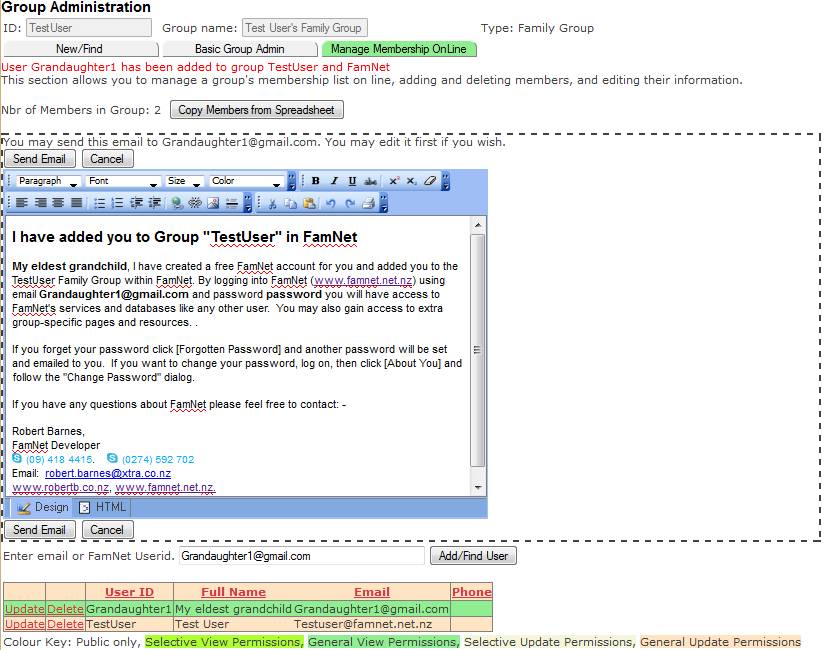This screenshot has width=824, height=650.
Task: Expand overflow options after the horizontal rule icon
Action: [248, 203]
